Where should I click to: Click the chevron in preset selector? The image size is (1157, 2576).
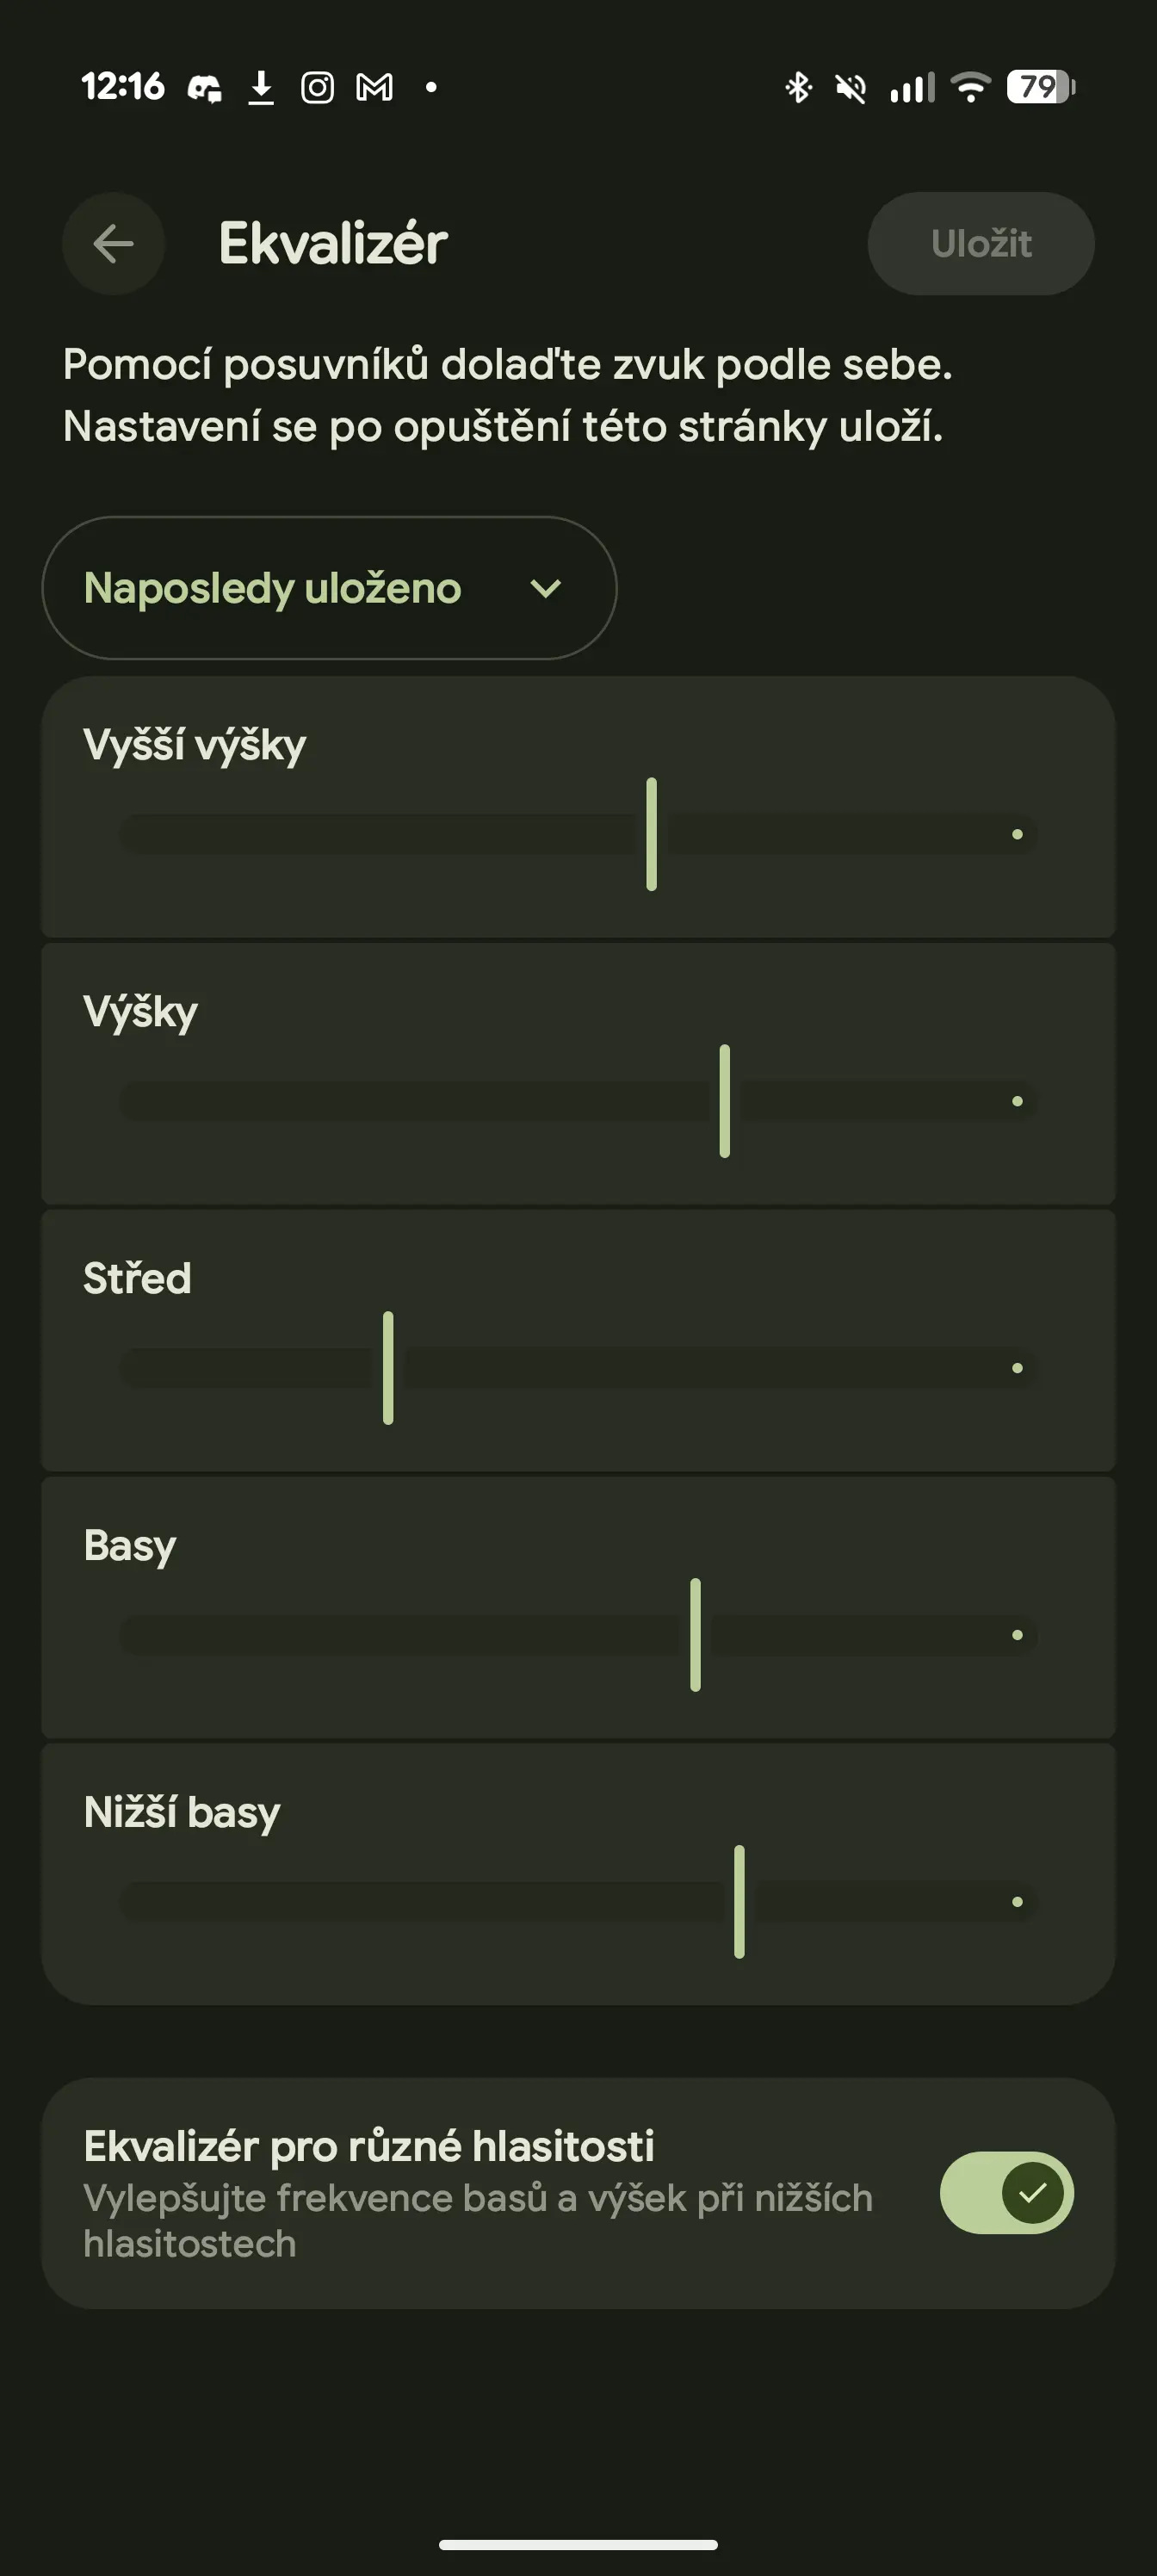[x=546, y=589]
